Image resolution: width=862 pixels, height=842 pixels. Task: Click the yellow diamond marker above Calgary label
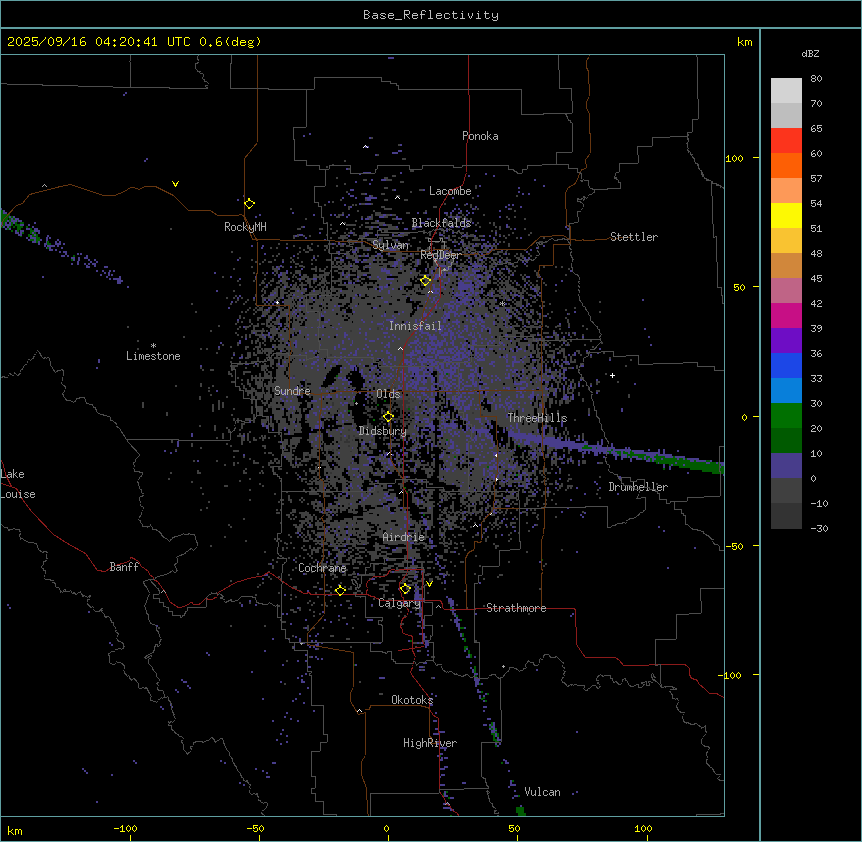(x=405, y=589)
